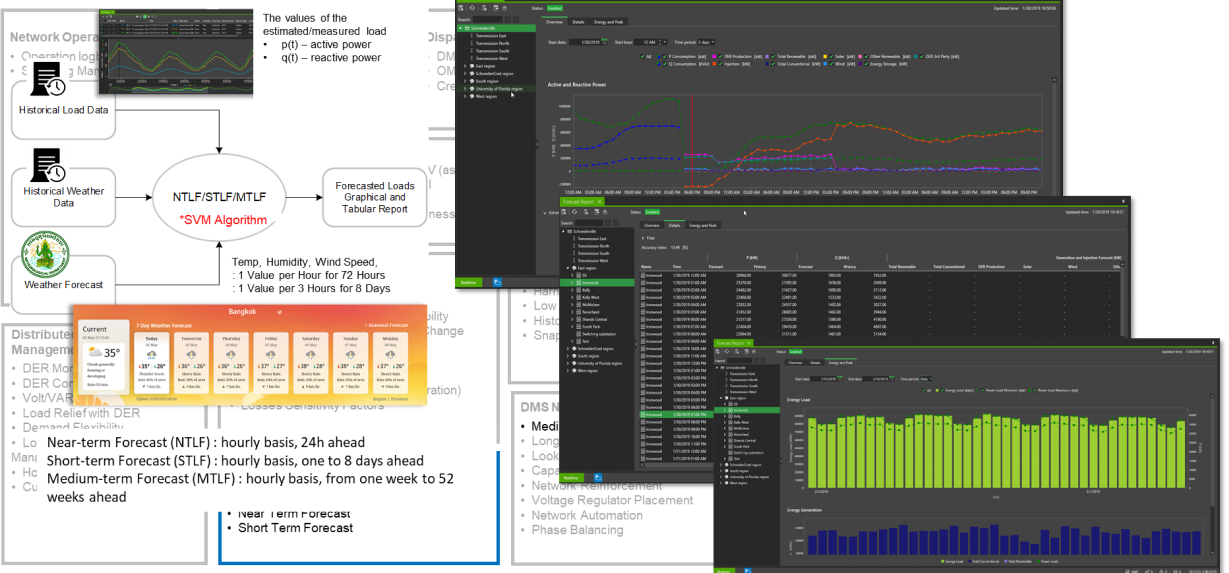Switch to Overview tab in top window
The width and height of the screenshot is (1229, 573).
point(554,22)
